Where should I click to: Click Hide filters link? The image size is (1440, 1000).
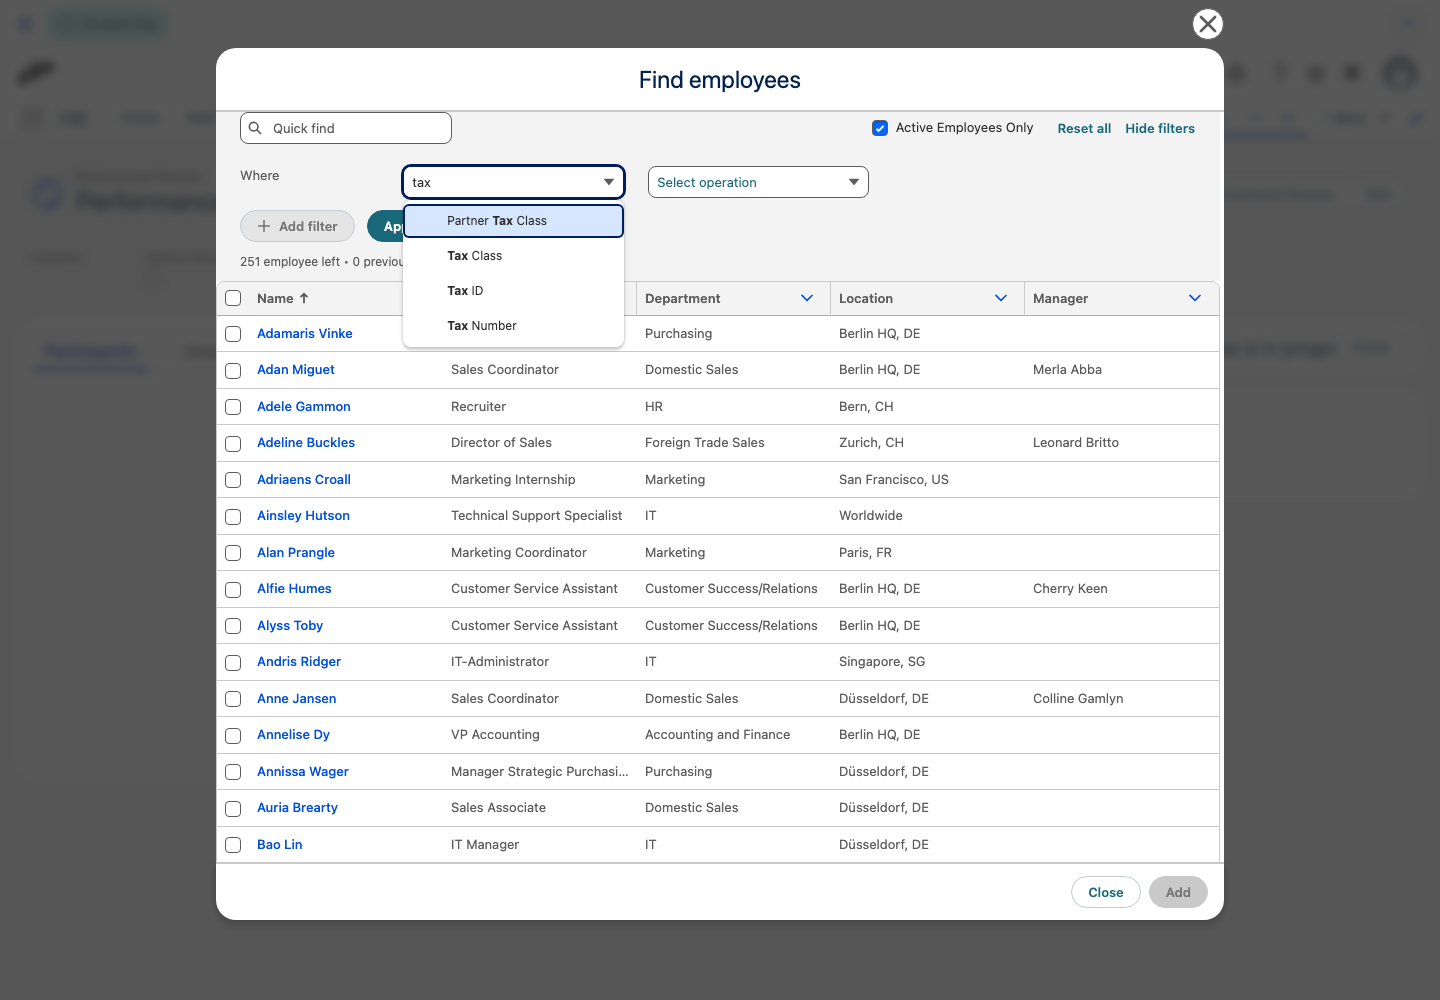click(x=1160, y=128)
